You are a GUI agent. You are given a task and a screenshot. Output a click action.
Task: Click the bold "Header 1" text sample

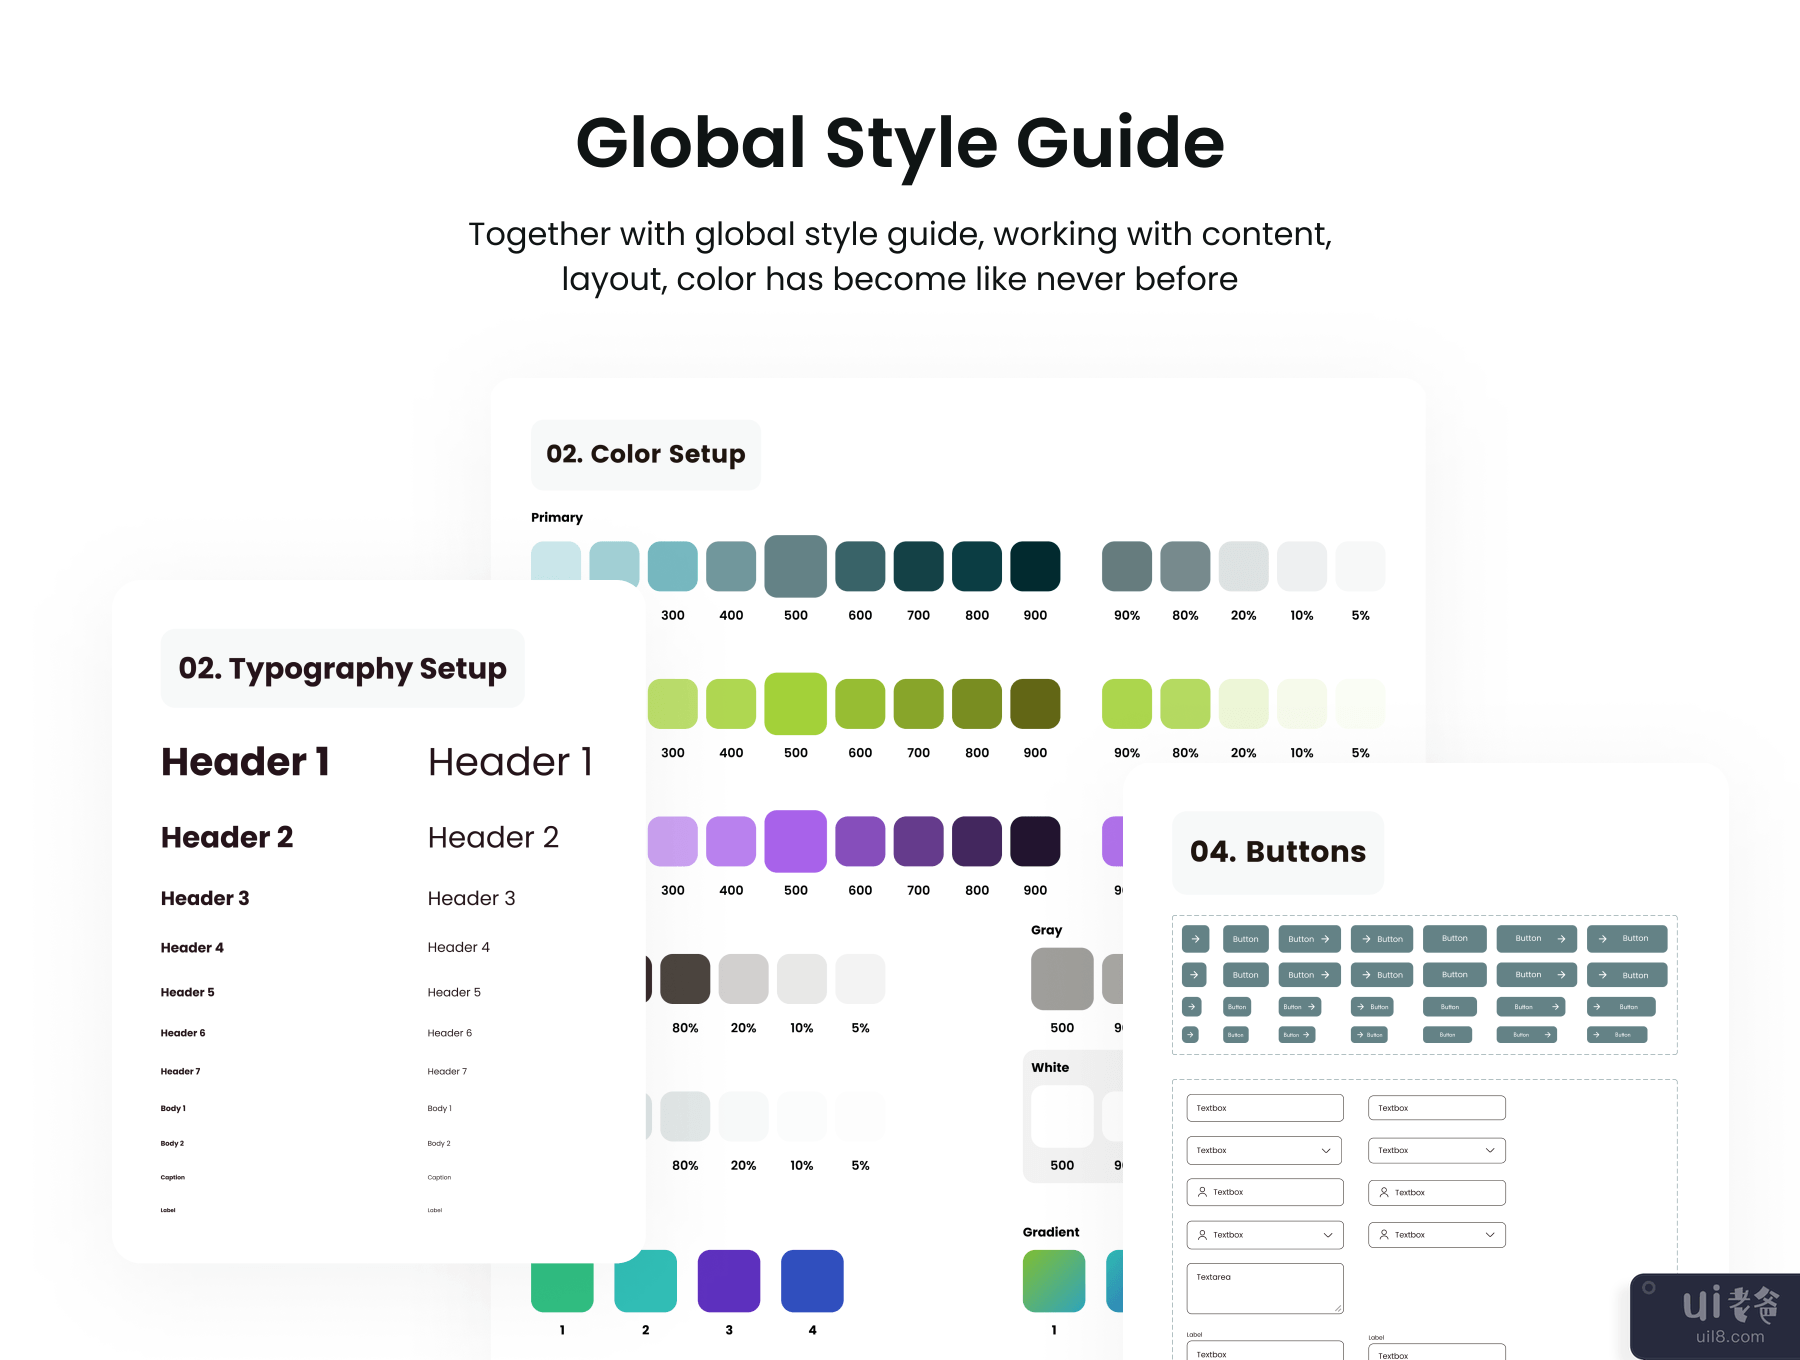(245, 762)
